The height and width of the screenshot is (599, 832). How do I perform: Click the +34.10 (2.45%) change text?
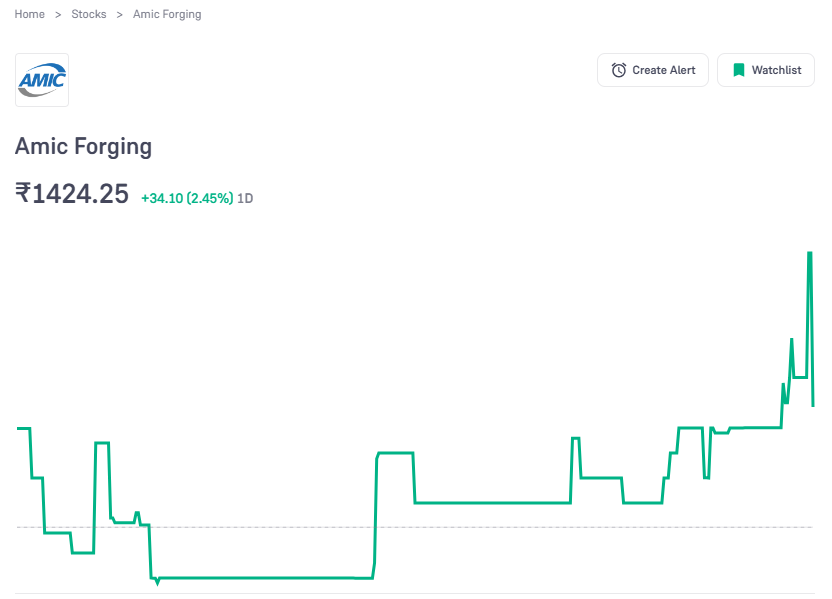[187, 198]
